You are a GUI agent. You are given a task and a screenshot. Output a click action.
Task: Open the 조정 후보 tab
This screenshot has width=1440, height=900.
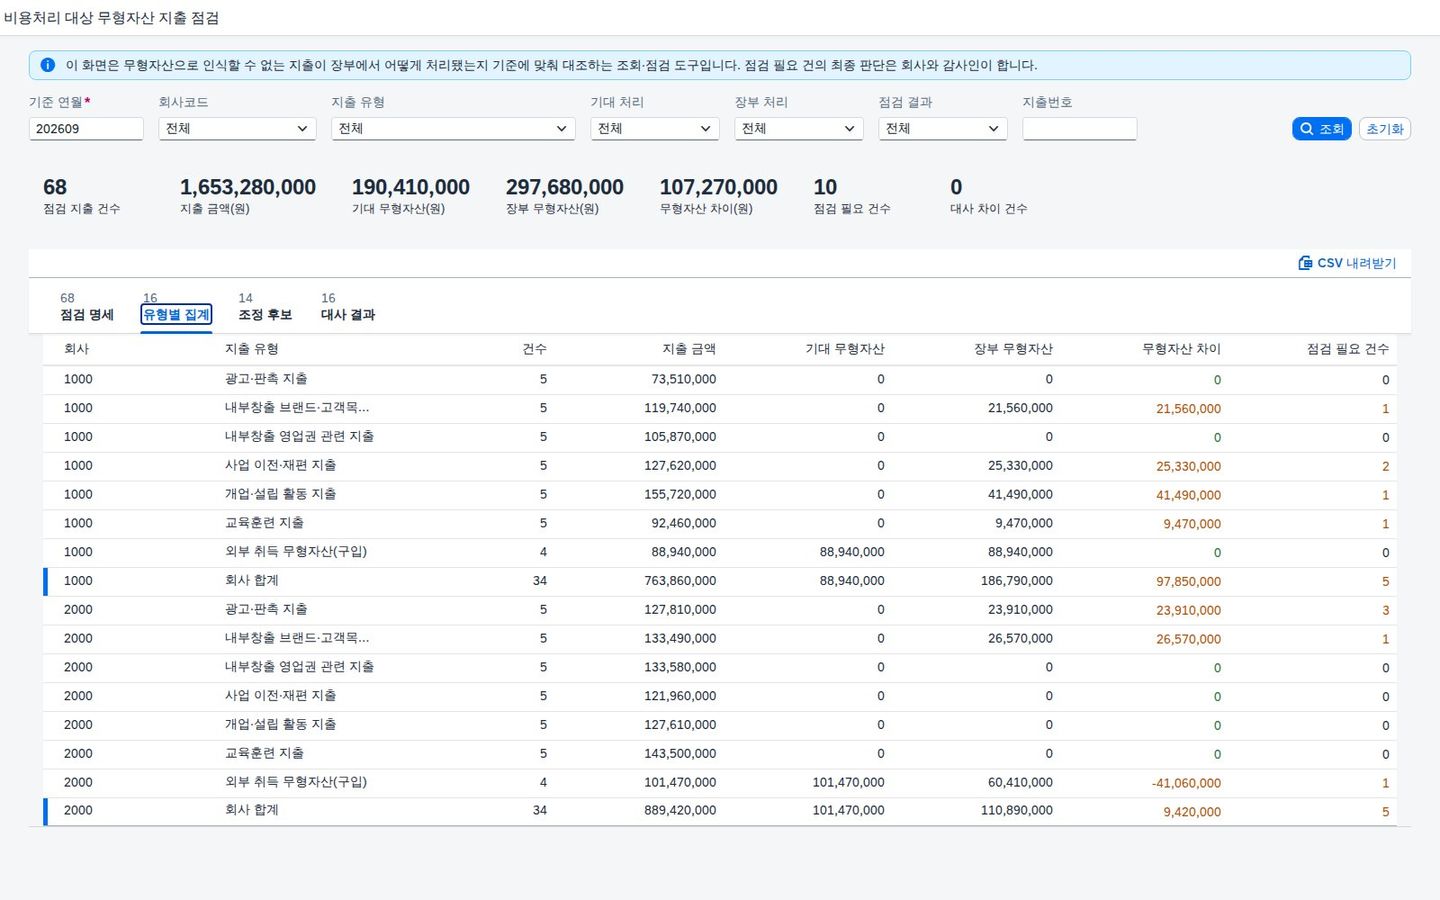(x=265, y=307)
